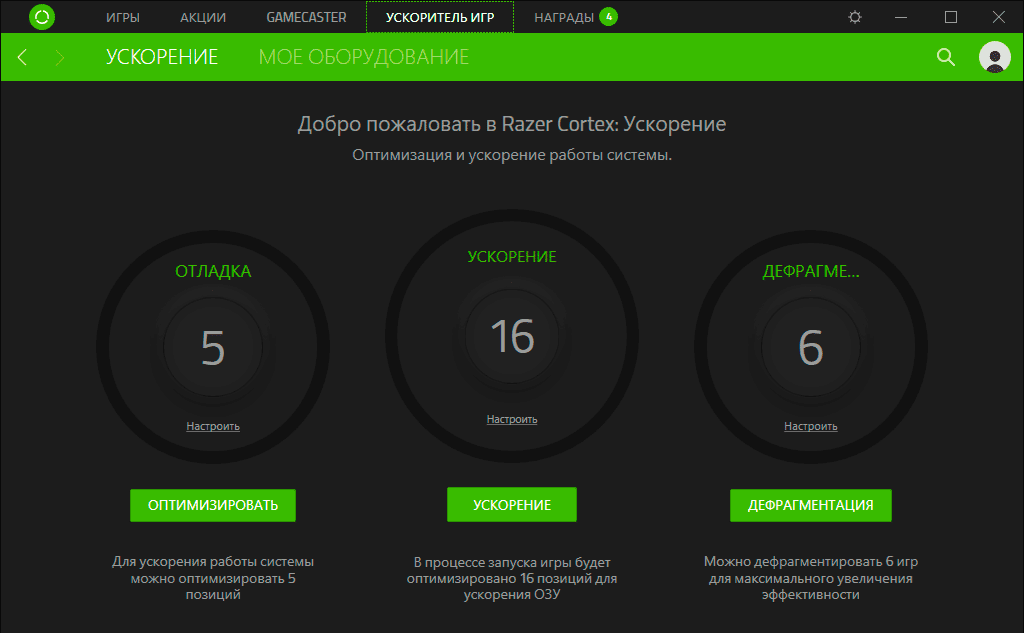The height and width of the screenshot is (633, 1024).
Task: Open Настроить link under ДЕФРАГМЕ... dial
Action: tap(810, 426)
